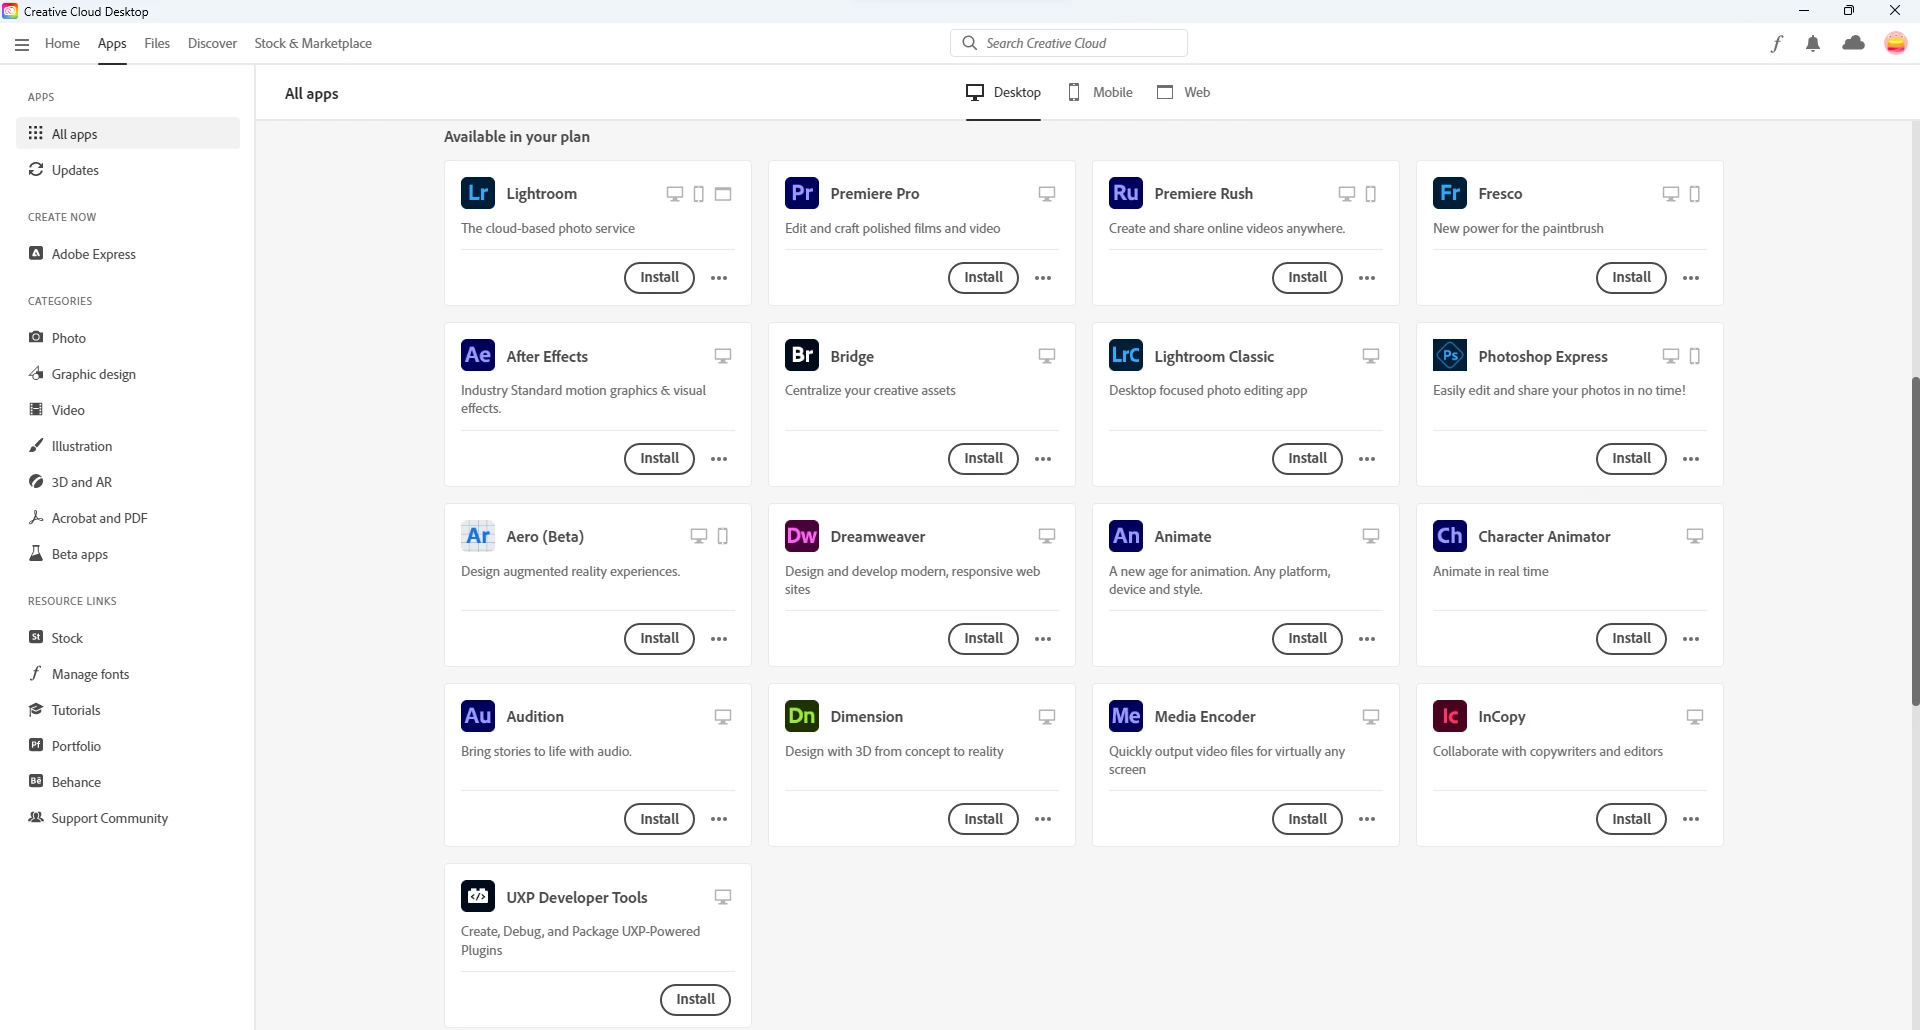
Task: Click the UXP Developer Tools icon
Action: pos(478,896)
